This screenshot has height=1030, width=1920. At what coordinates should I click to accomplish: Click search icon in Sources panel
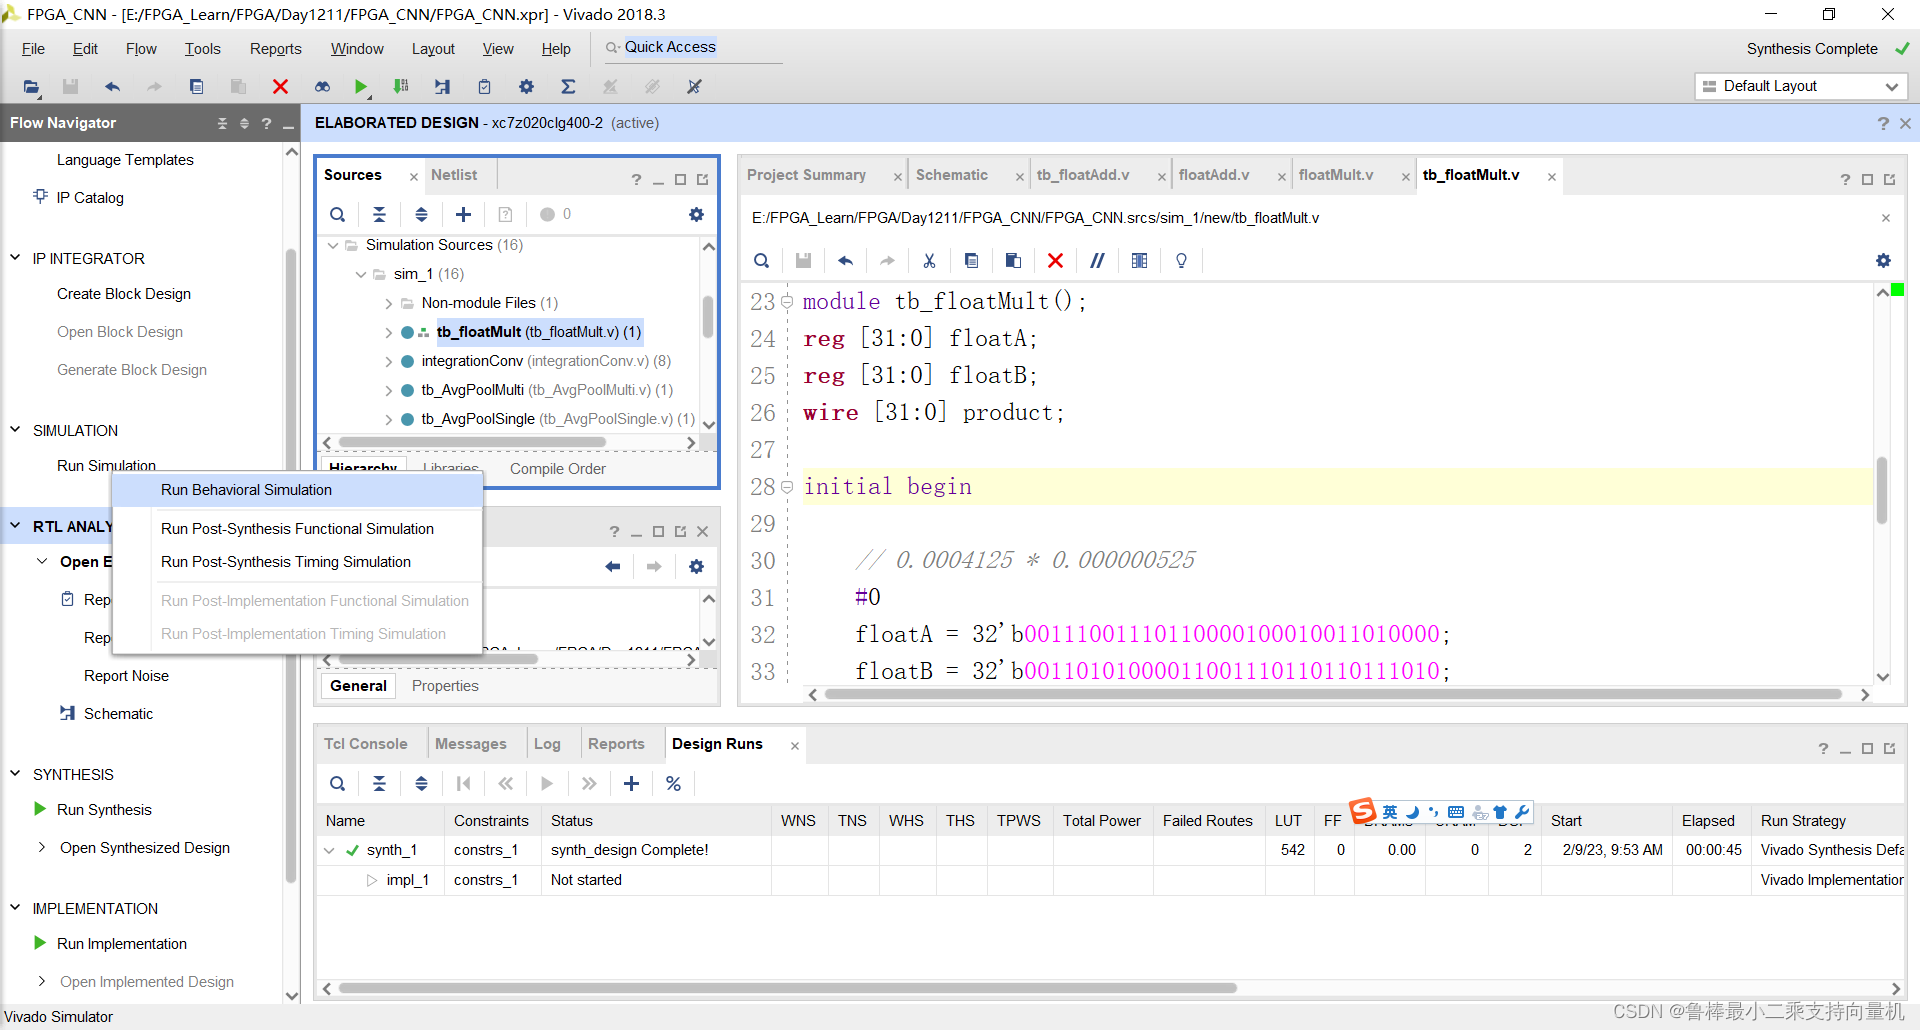[x=338, y=214]
